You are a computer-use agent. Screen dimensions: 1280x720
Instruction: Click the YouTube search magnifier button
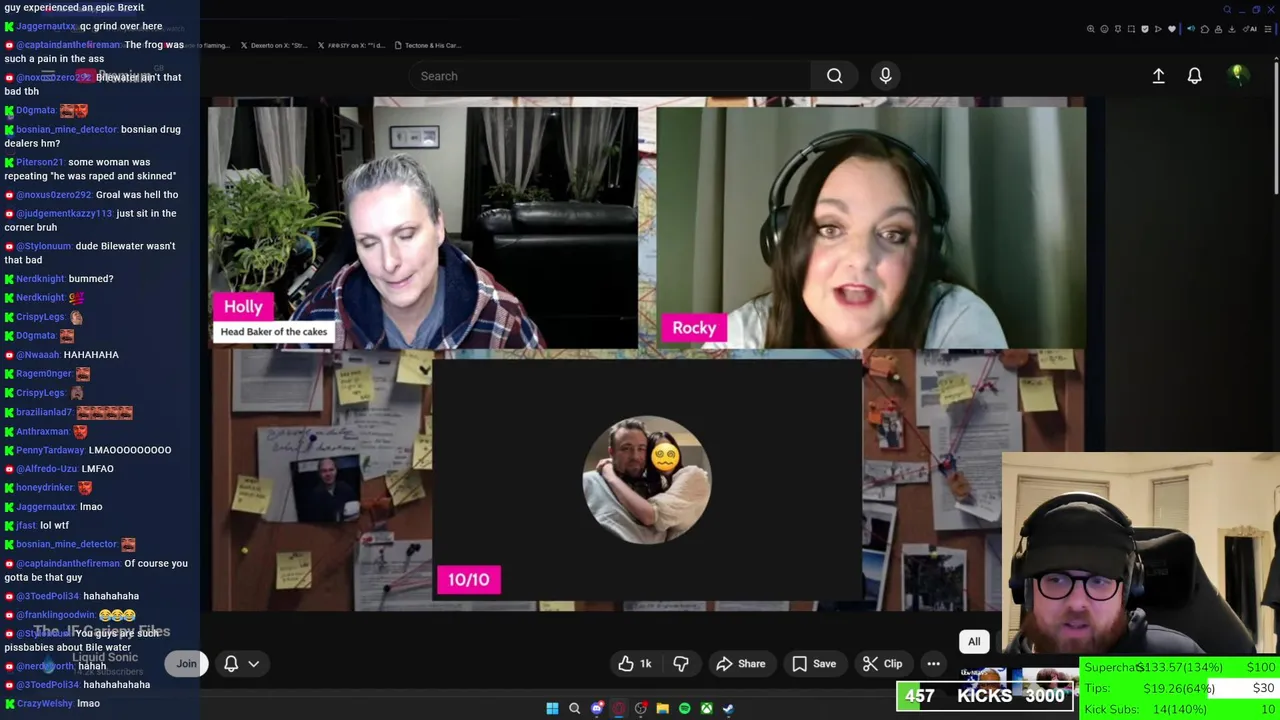point(834,76)
